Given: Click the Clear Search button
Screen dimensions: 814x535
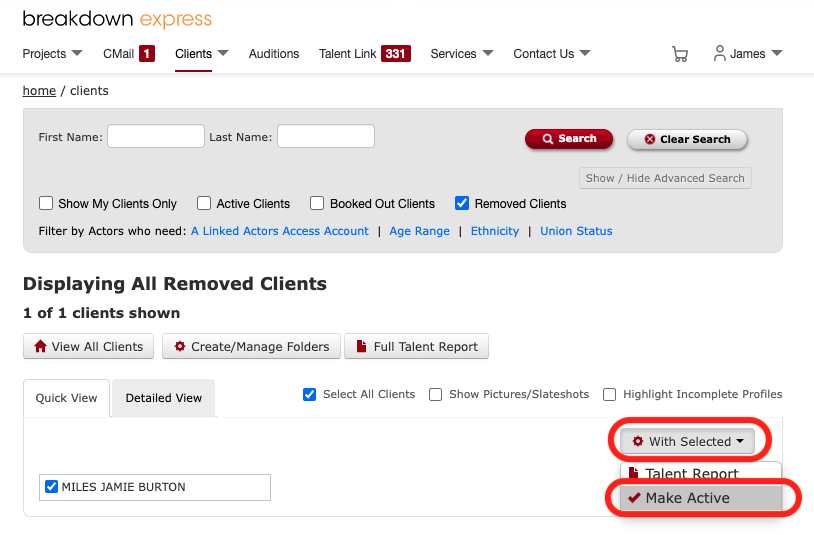Looking at the screenshot, I should [687, 139].
